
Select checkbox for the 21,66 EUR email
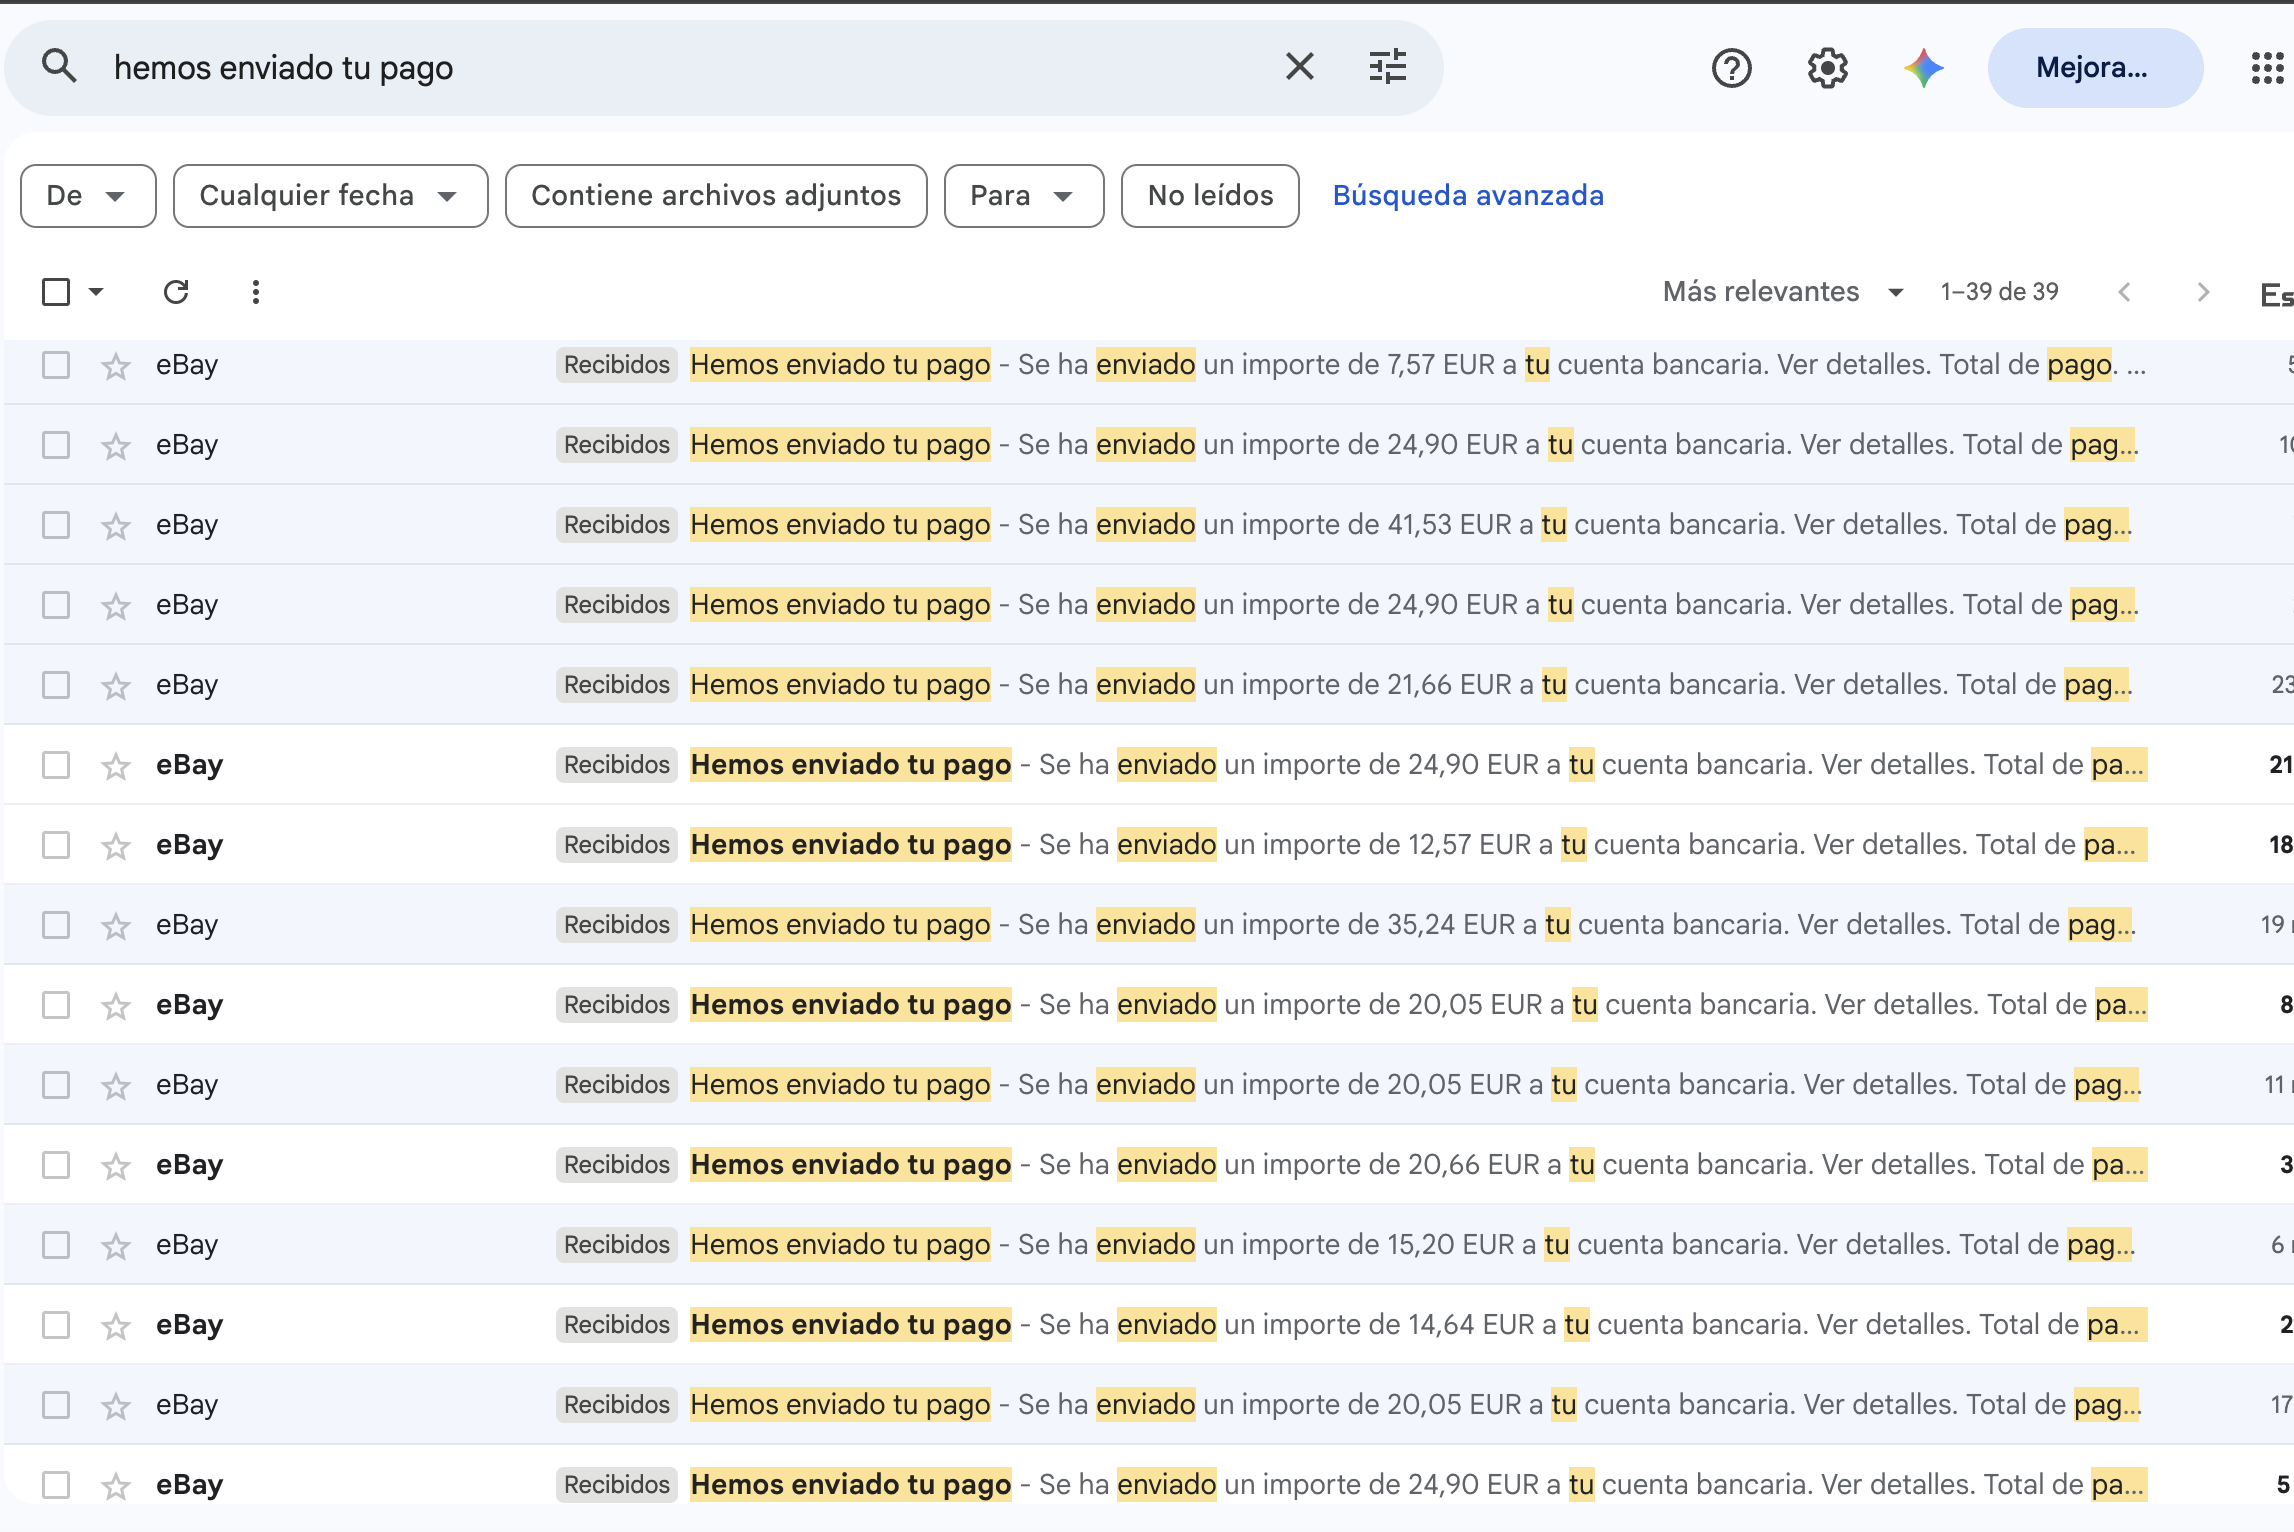click(x=56, y=685)
